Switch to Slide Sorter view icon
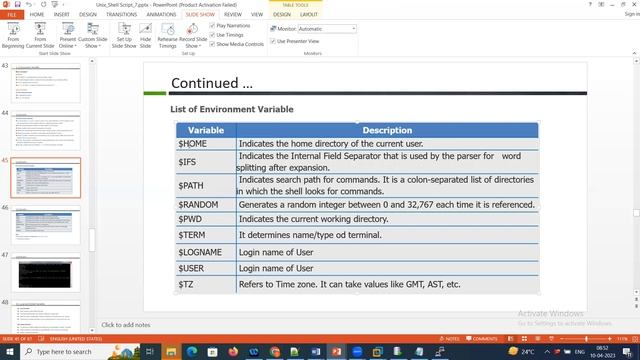The image size is (640, 360). [x=524, y=339]
